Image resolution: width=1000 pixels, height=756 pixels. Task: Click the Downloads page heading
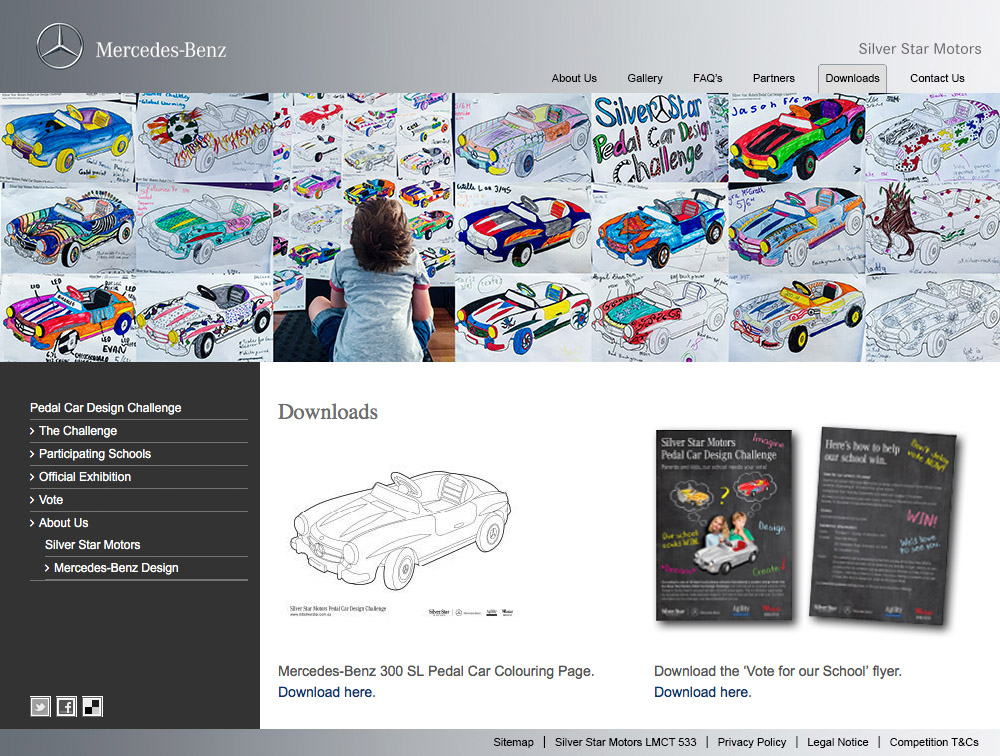click(x=328, y=412)
